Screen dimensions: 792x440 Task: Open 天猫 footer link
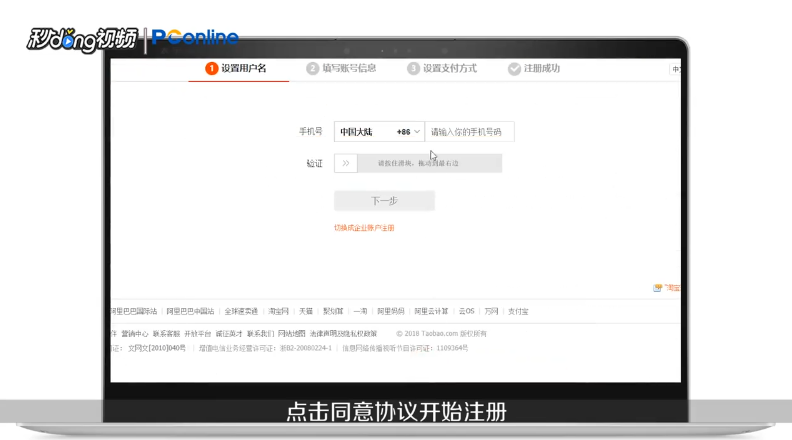coord(306,311)
